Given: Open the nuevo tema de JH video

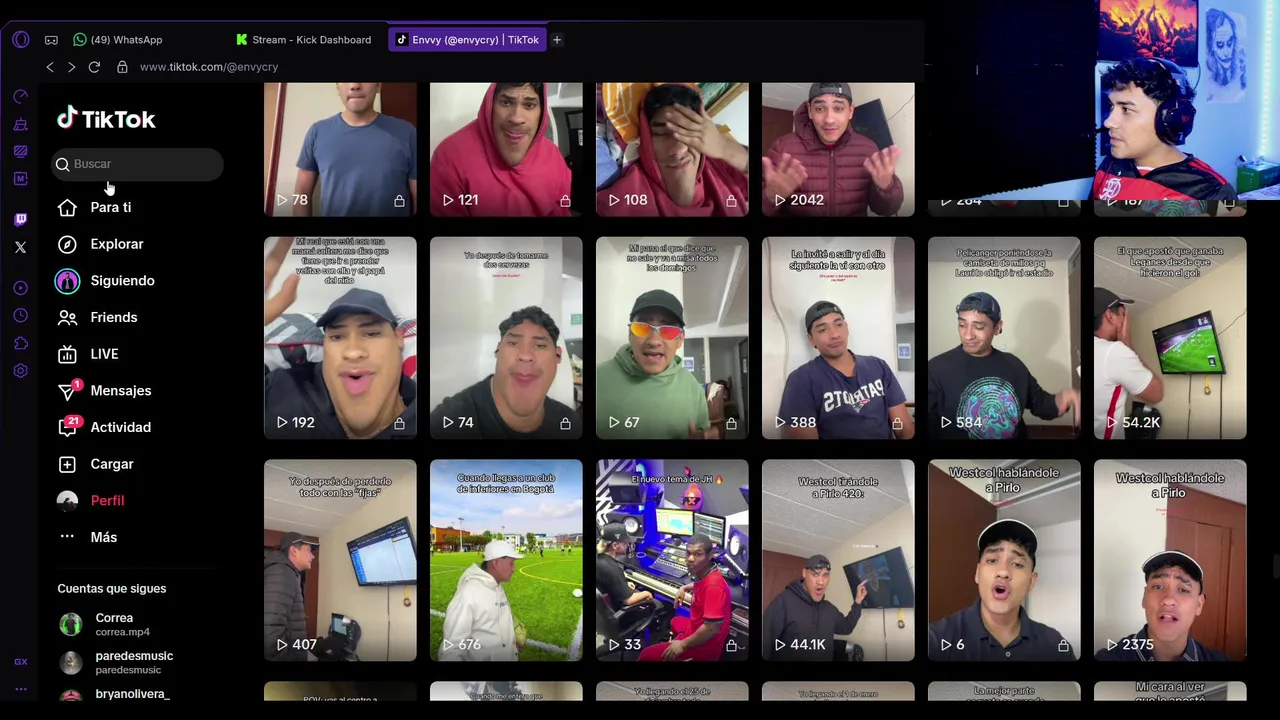Looking at the screenshot, I should coord(672,560).
